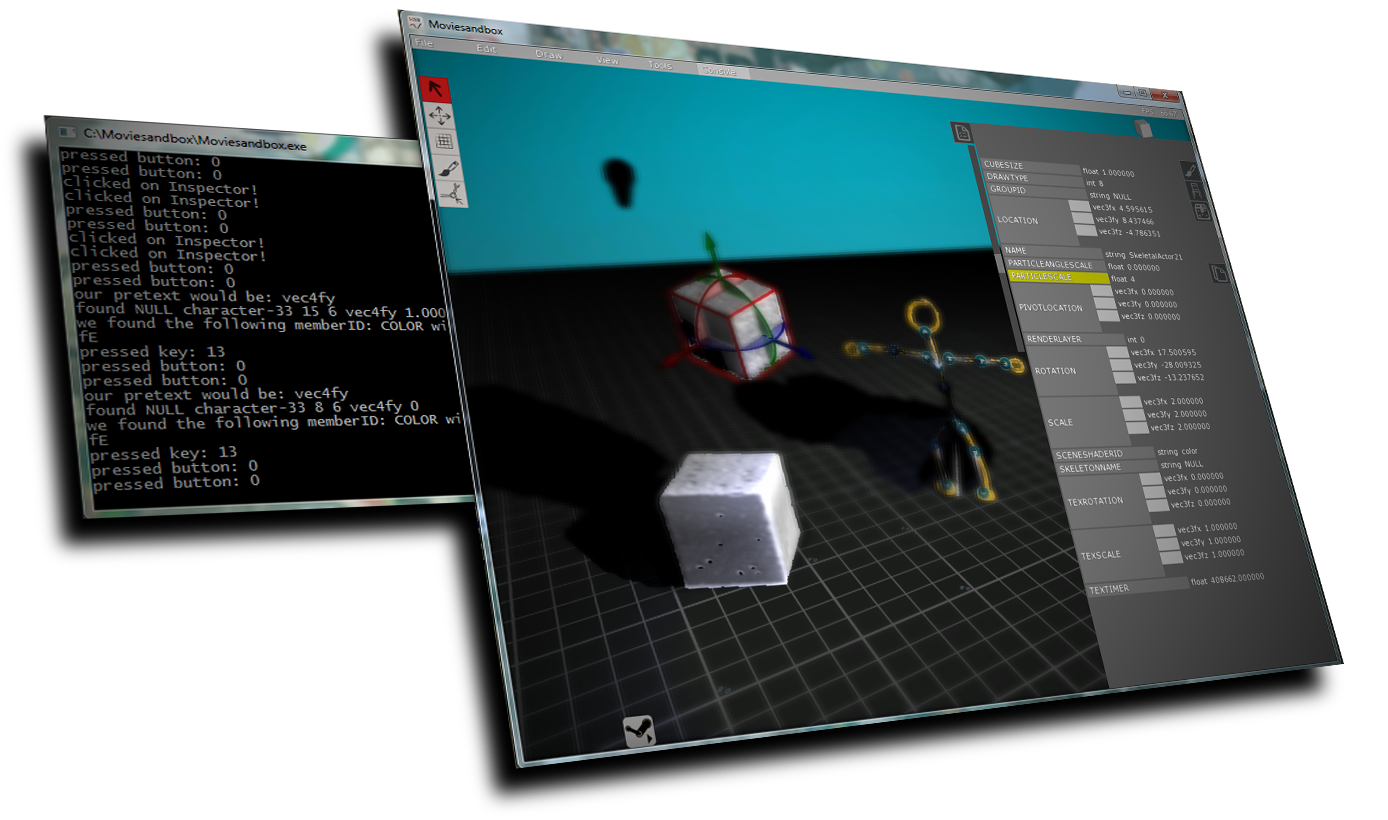This screenshot has height=820, width=1388.
Task: Click the NAME property button
Action: 1052,251
